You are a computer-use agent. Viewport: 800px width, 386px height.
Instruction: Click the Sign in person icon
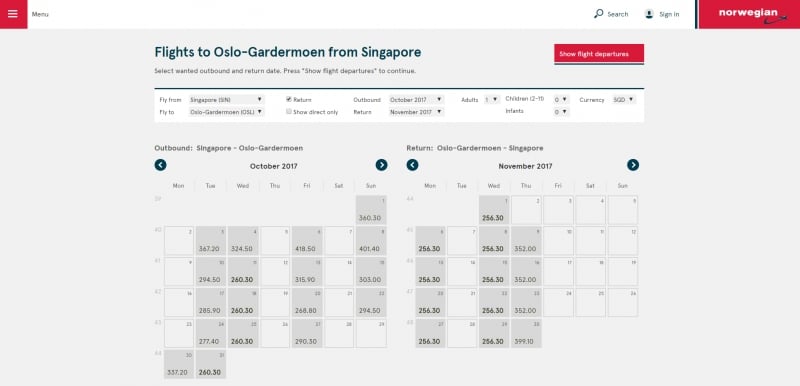649,14
